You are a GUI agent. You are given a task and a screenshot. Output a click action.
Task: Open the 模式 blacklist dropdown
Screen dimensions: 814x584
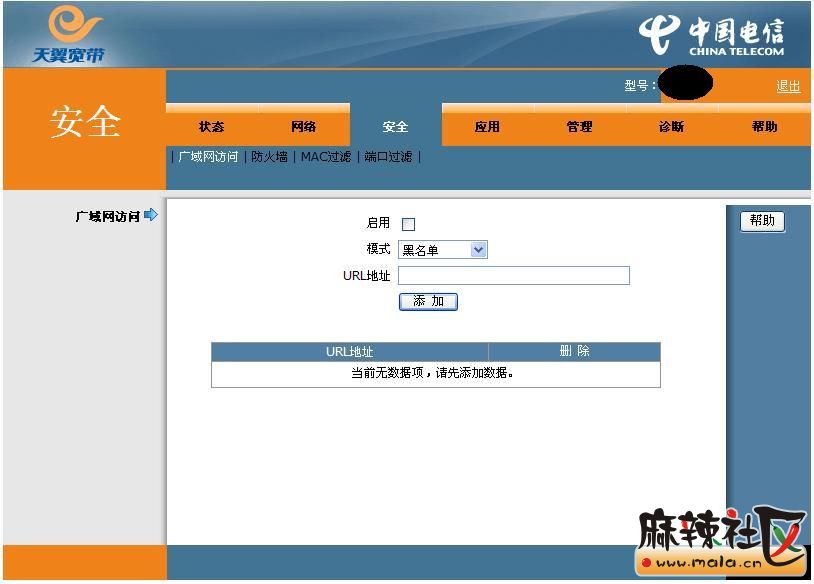pyautogui.click(x=443, y=250)
